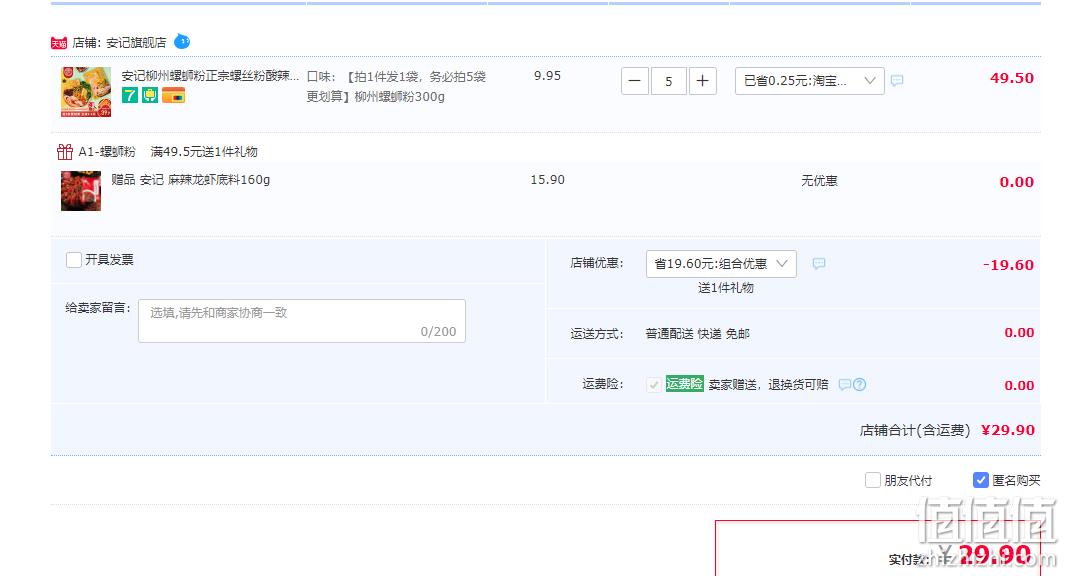Click the 螺蛳粉 product thumbnail
The height and width of the screenshot is (576, 1066).
(x=86, y=92)
